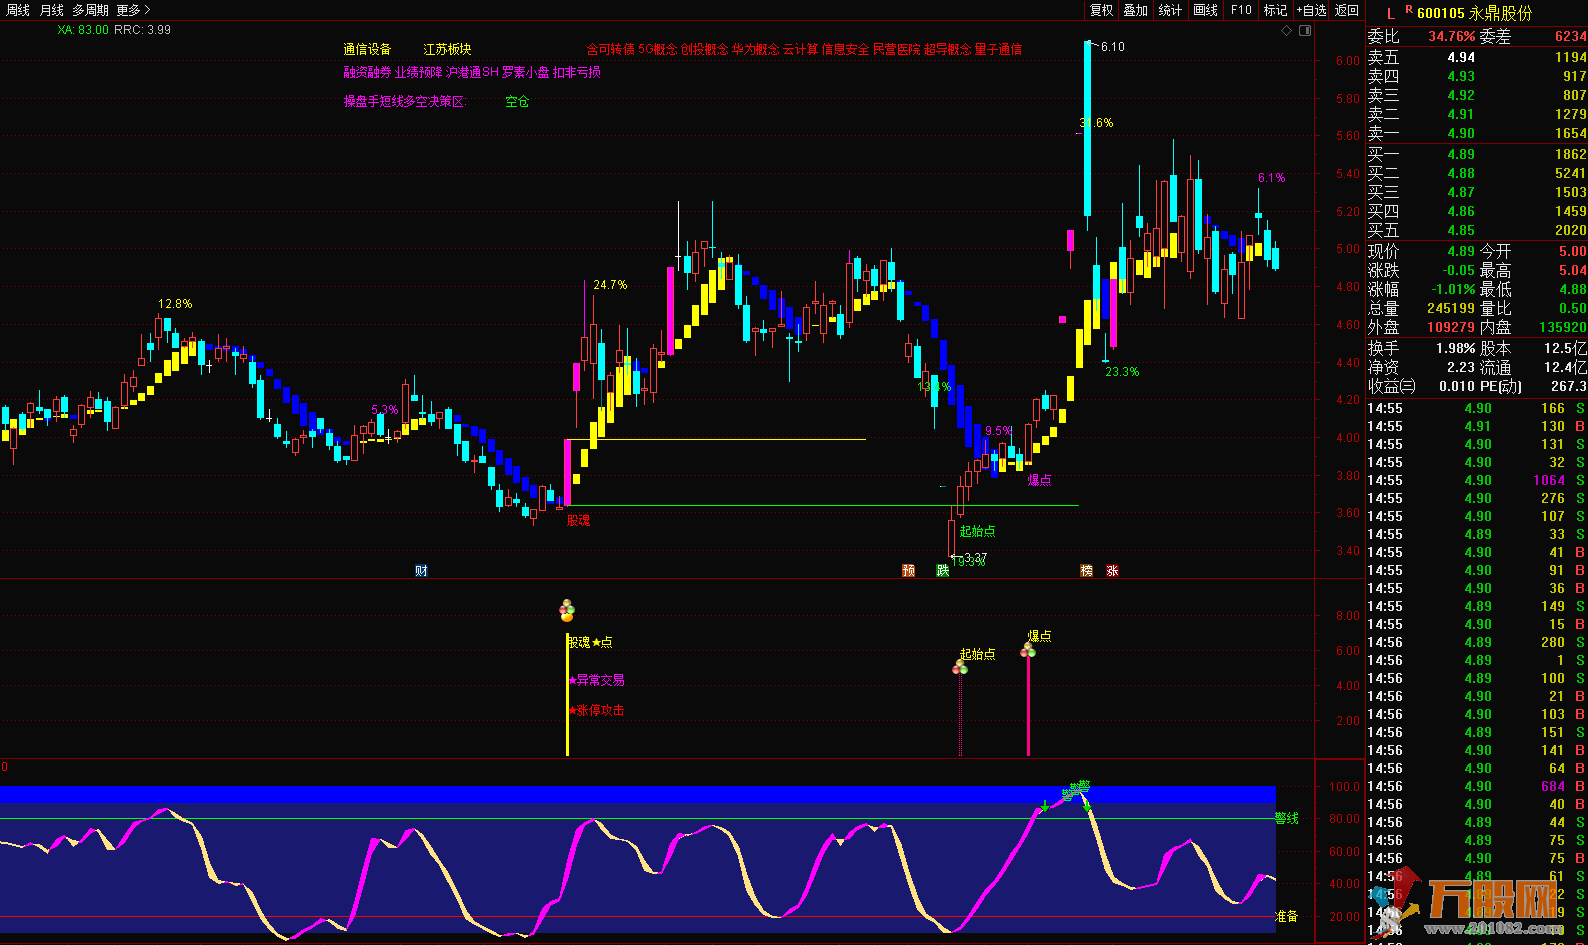Click the 买一 4.89 order row

tap(1476, 154)
